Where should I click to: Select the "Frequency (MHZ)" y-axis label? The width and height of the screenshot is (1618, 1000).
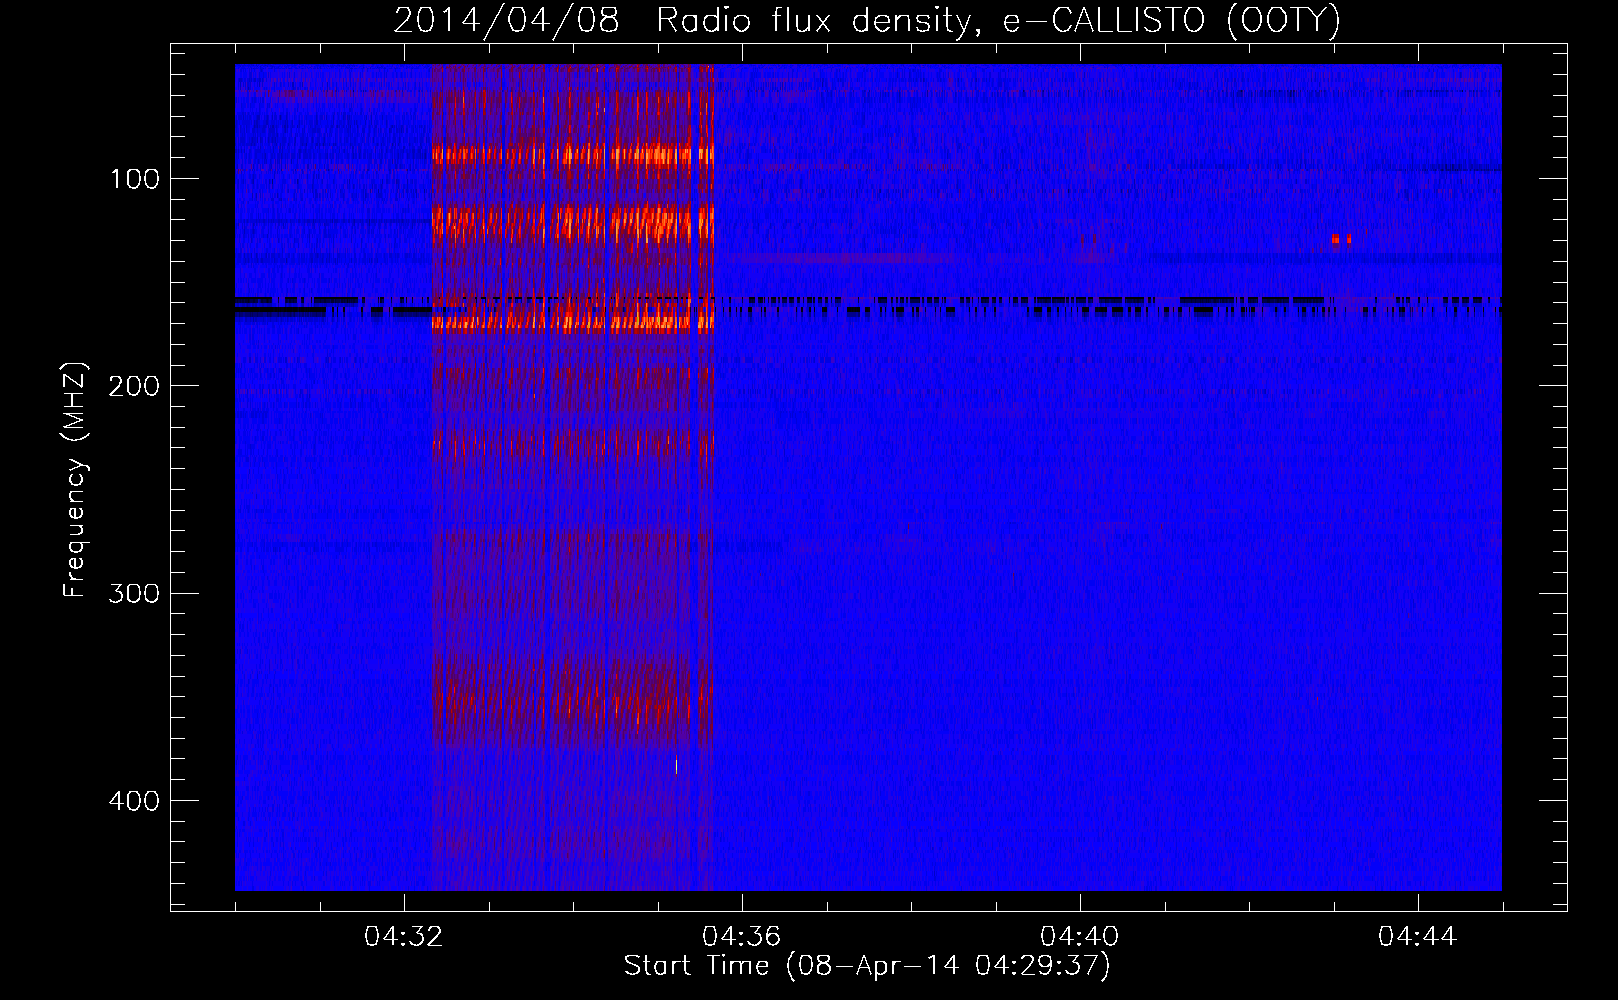tap(75, 479)
